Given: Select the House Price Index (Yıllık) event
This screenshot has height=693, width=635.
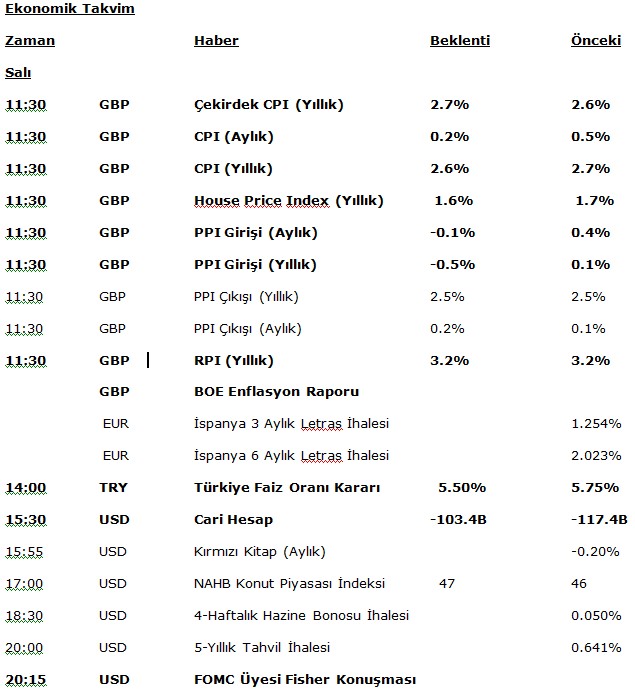Looking at the screenshot, I should [x=288, y=201].
